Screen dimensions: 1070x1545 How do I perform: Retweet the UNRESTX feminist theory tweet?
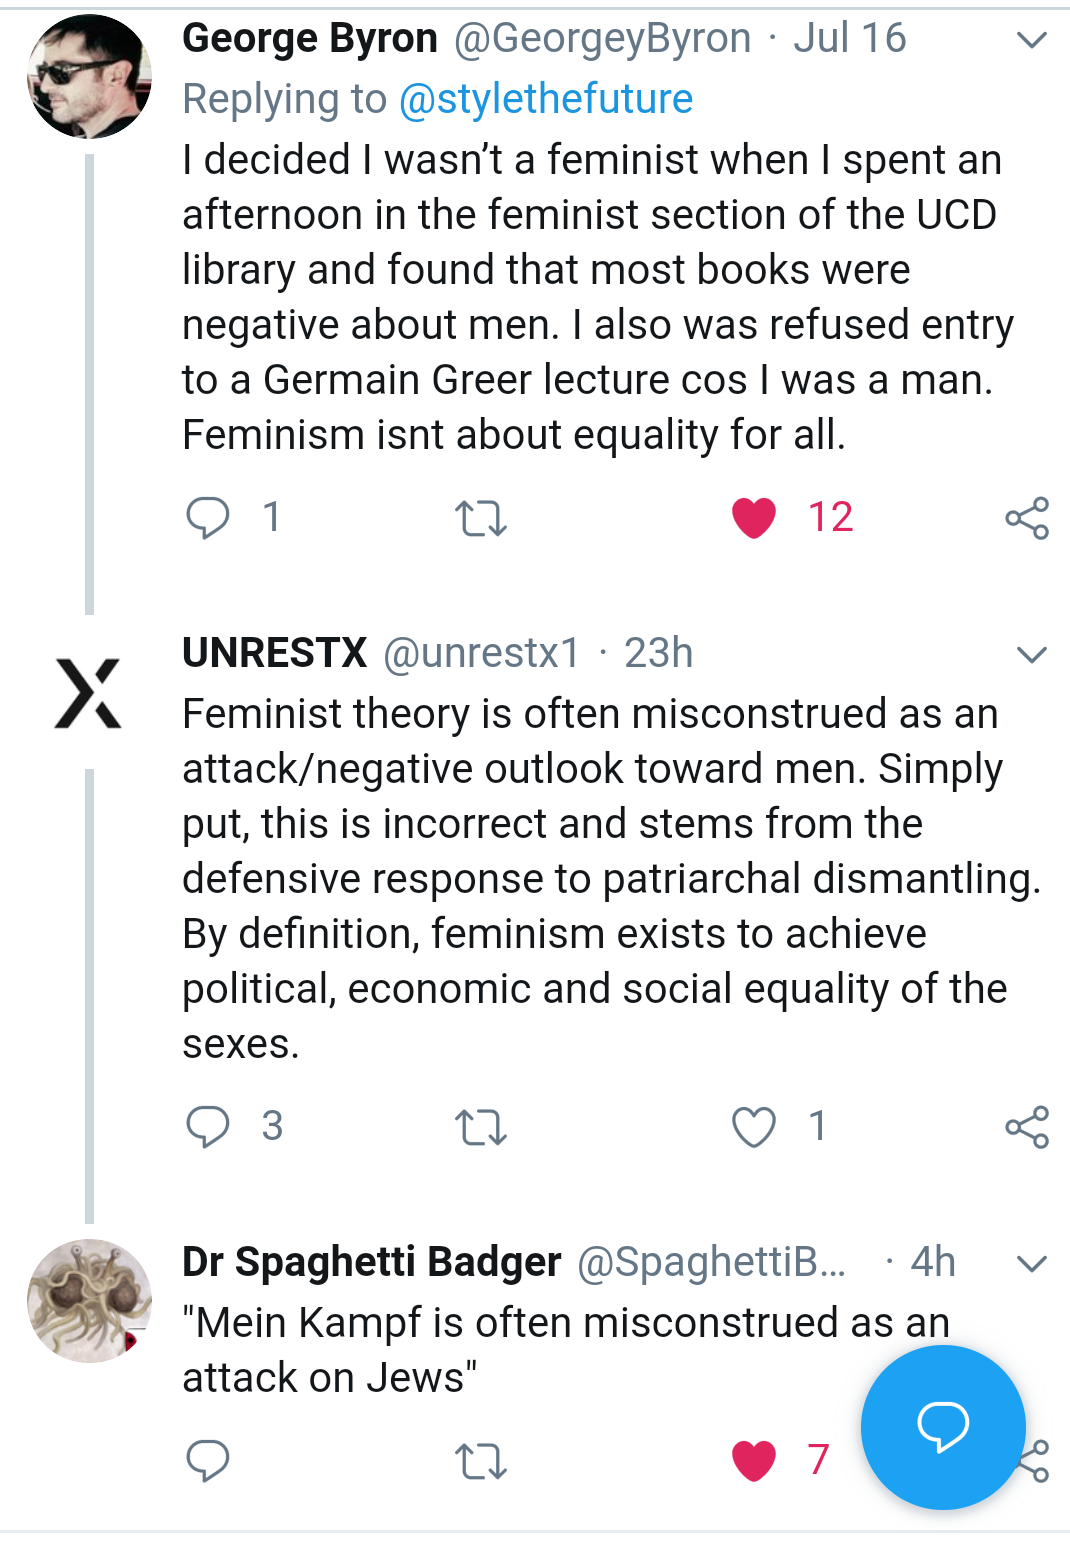click(x=481, y=1127)
